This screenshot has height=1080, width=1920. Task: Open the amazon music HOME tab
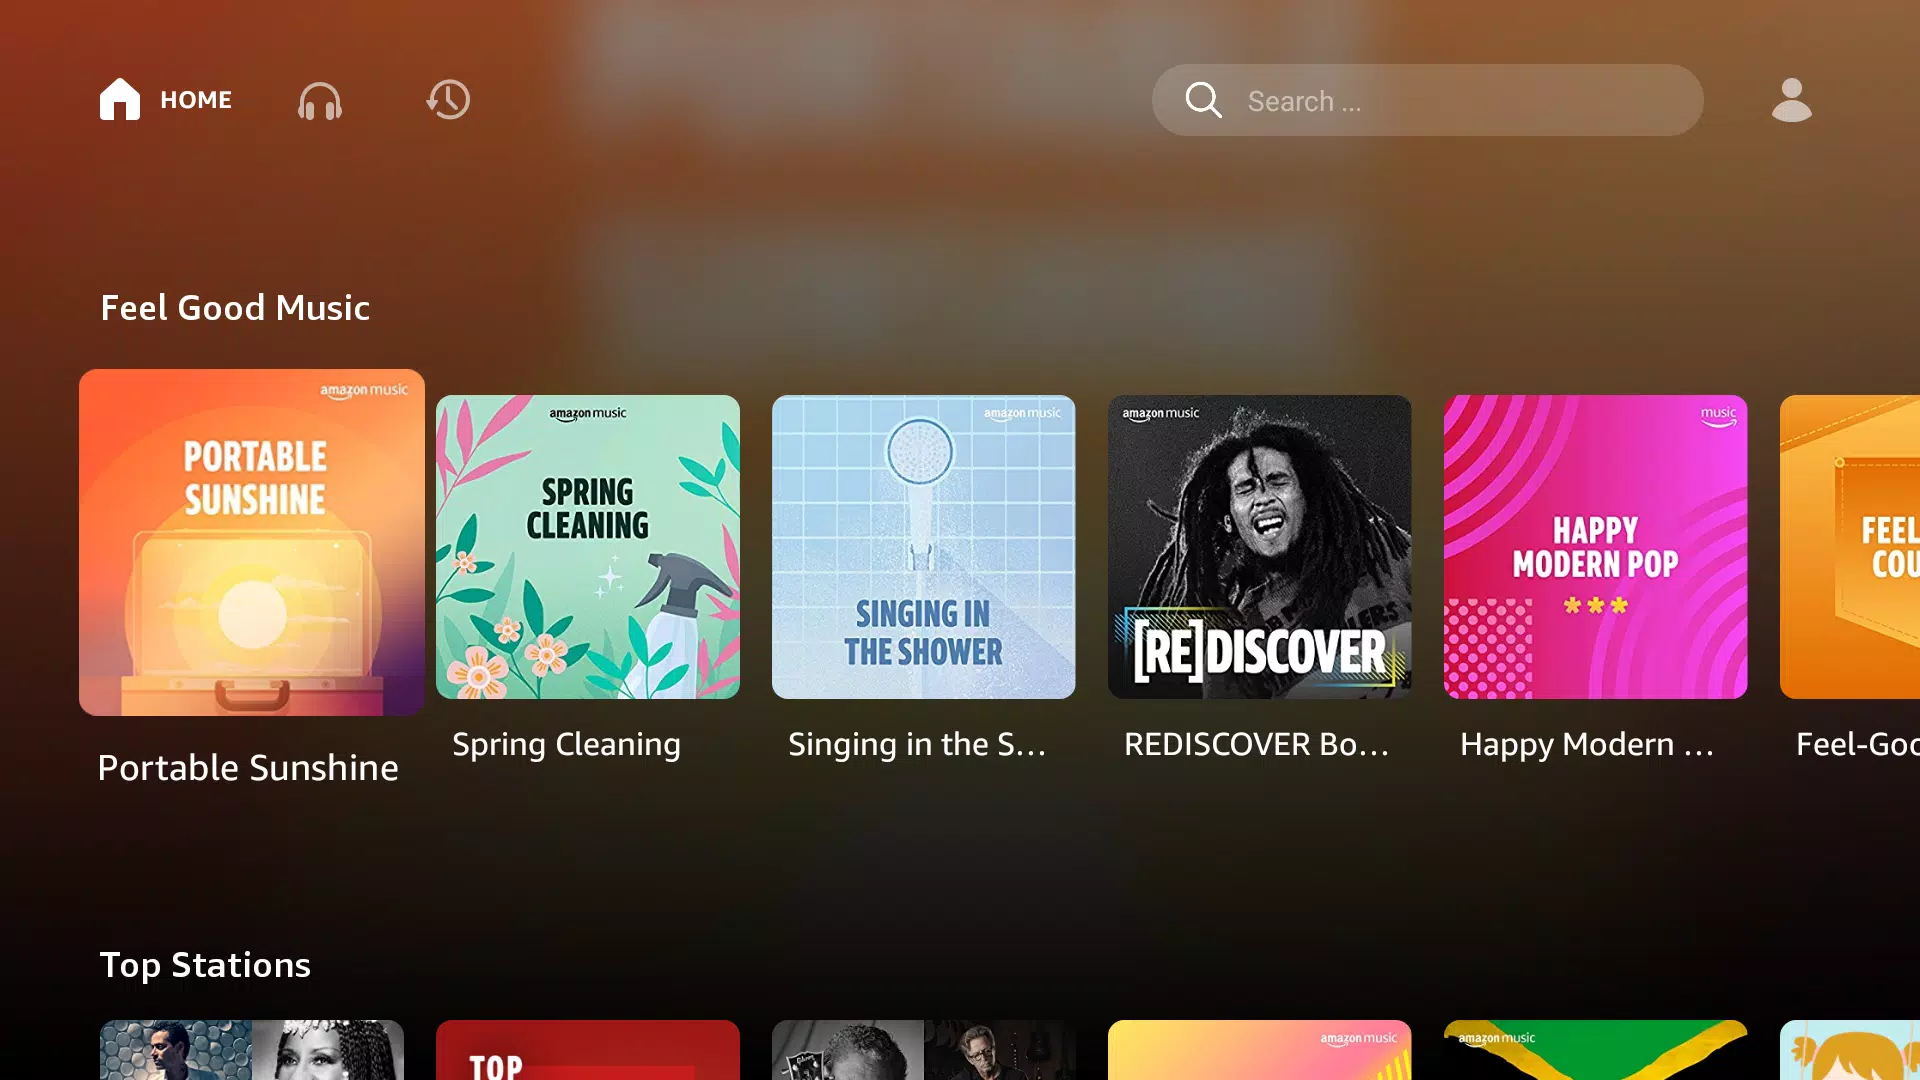tap(165, 99)
